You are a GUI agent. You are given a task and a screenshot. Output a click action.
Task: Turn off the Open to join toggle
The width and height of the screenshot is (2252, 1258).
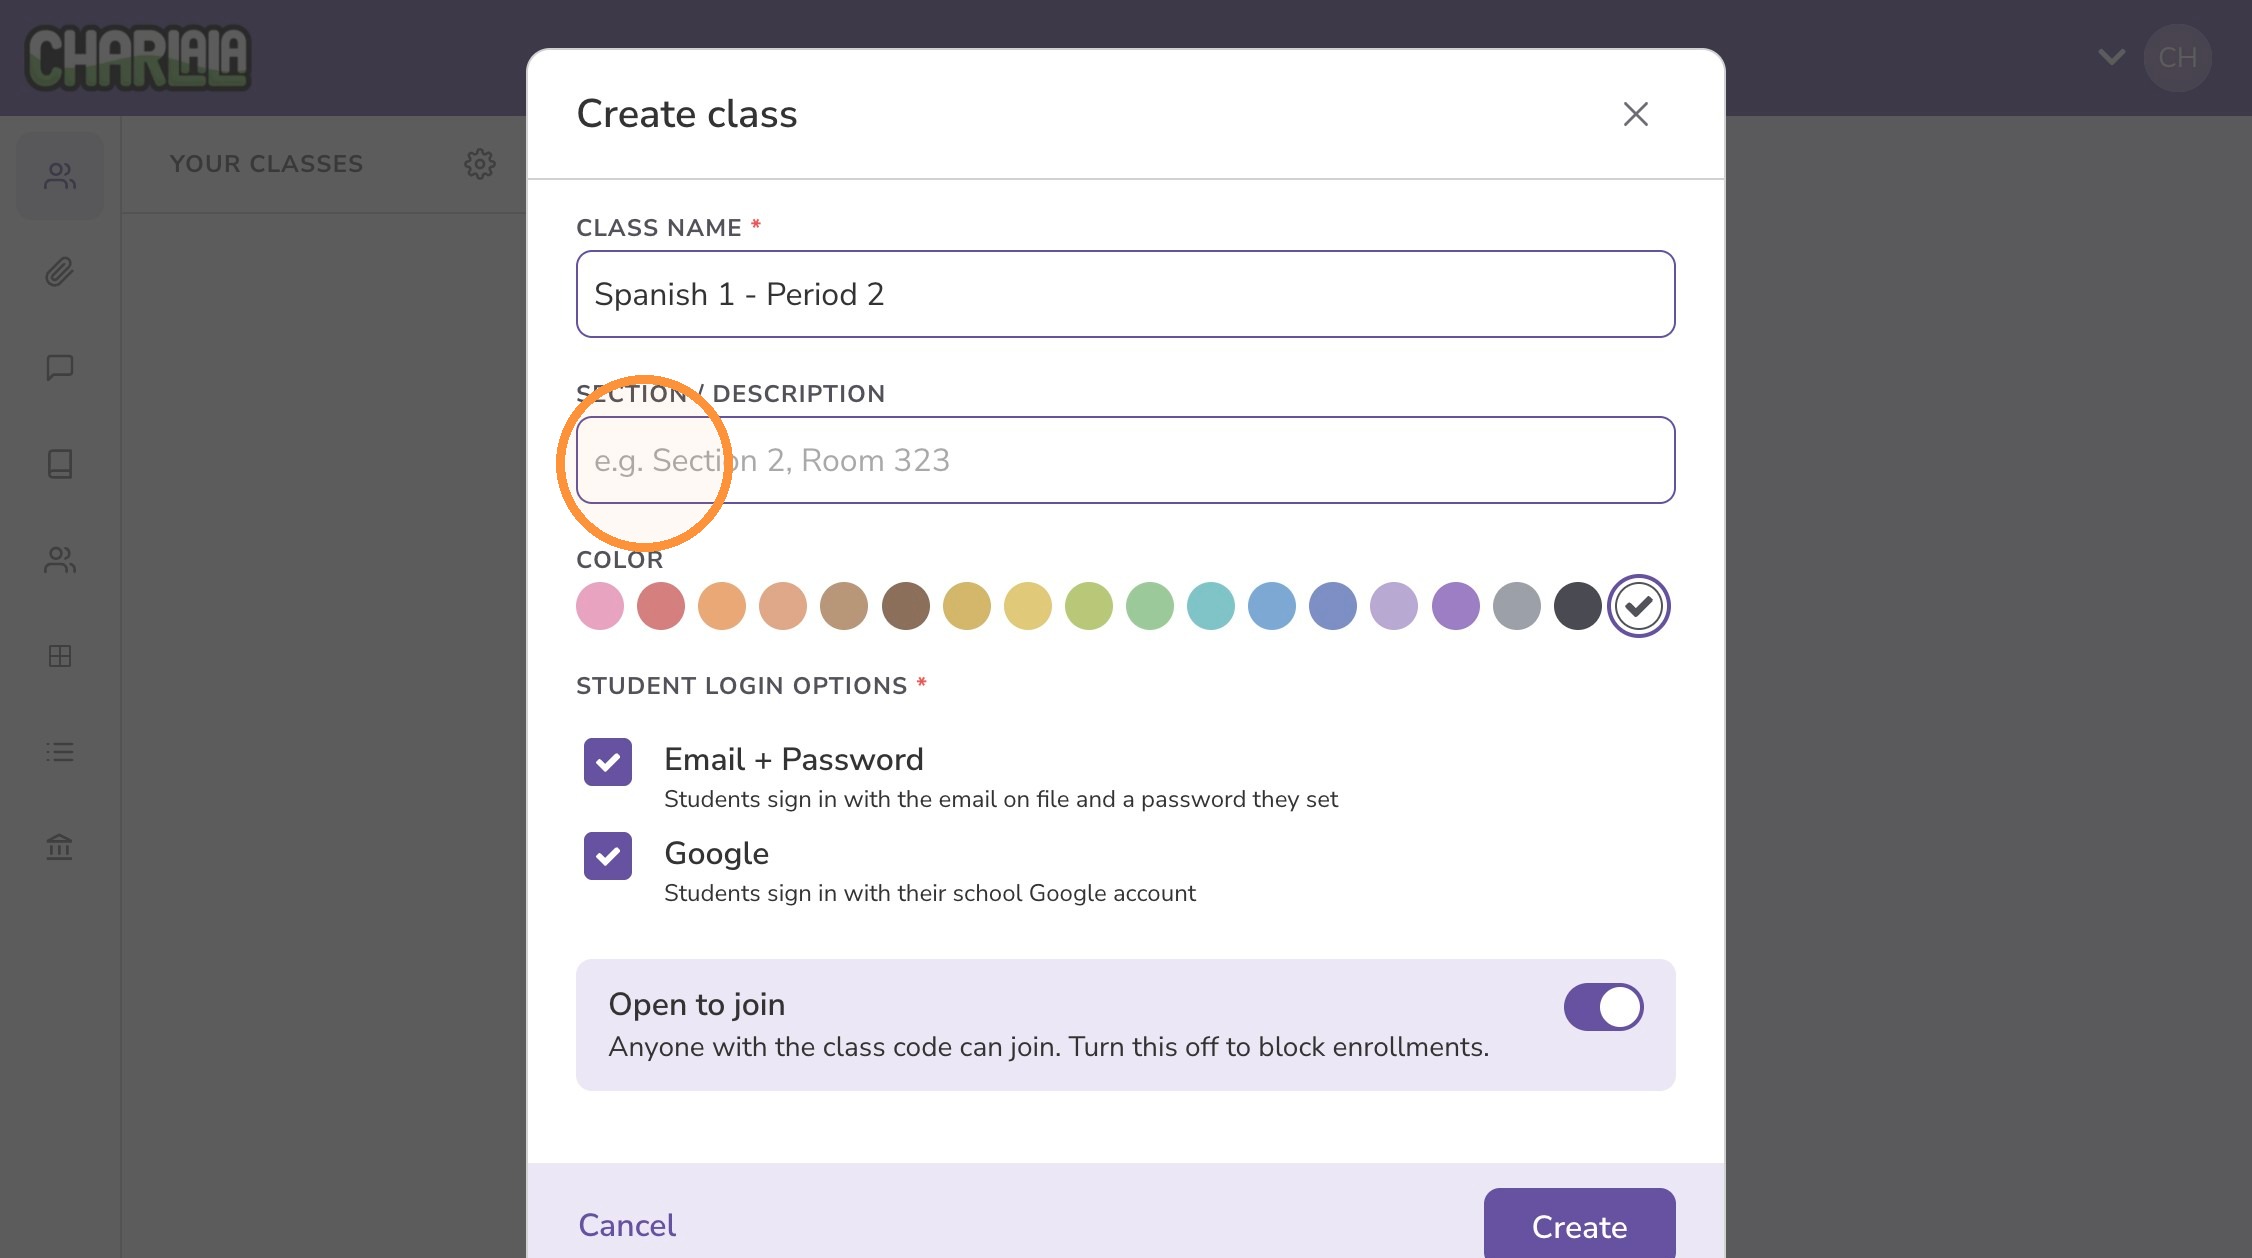coord(1604,1007)
